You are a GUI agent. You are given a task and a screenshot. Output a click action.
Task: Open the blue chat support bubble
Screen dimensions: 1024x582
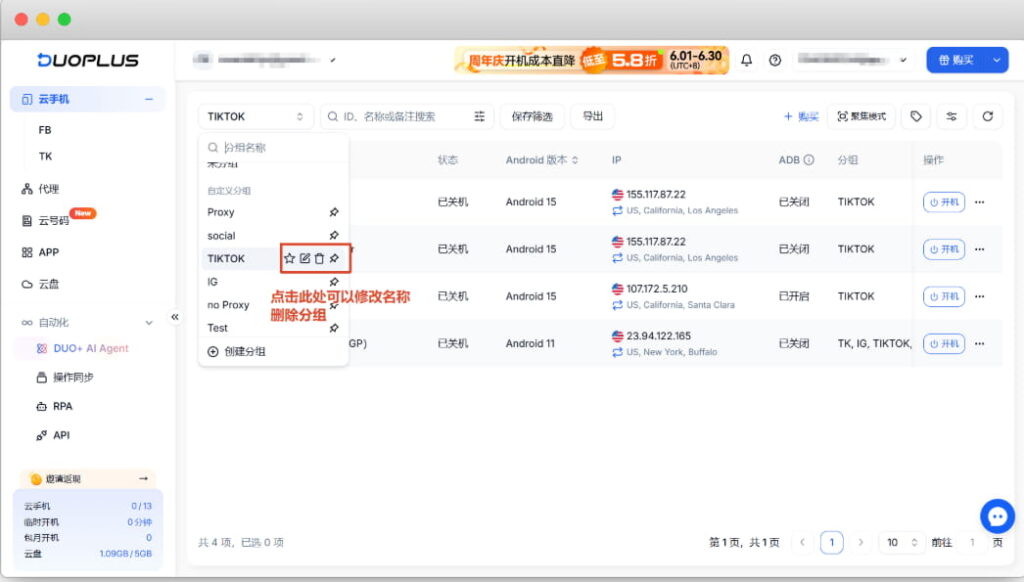pyautogui.click(x=997, y=516)
